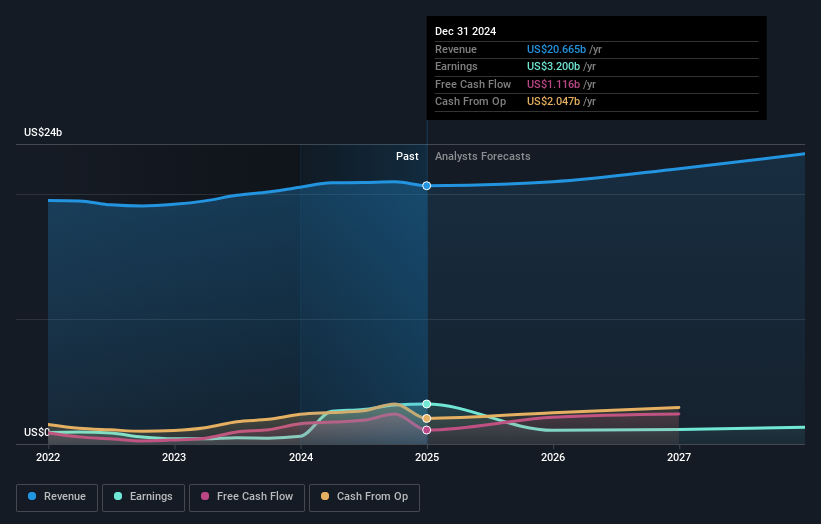Click the Earnings row label in tooltip

point(456,66)
